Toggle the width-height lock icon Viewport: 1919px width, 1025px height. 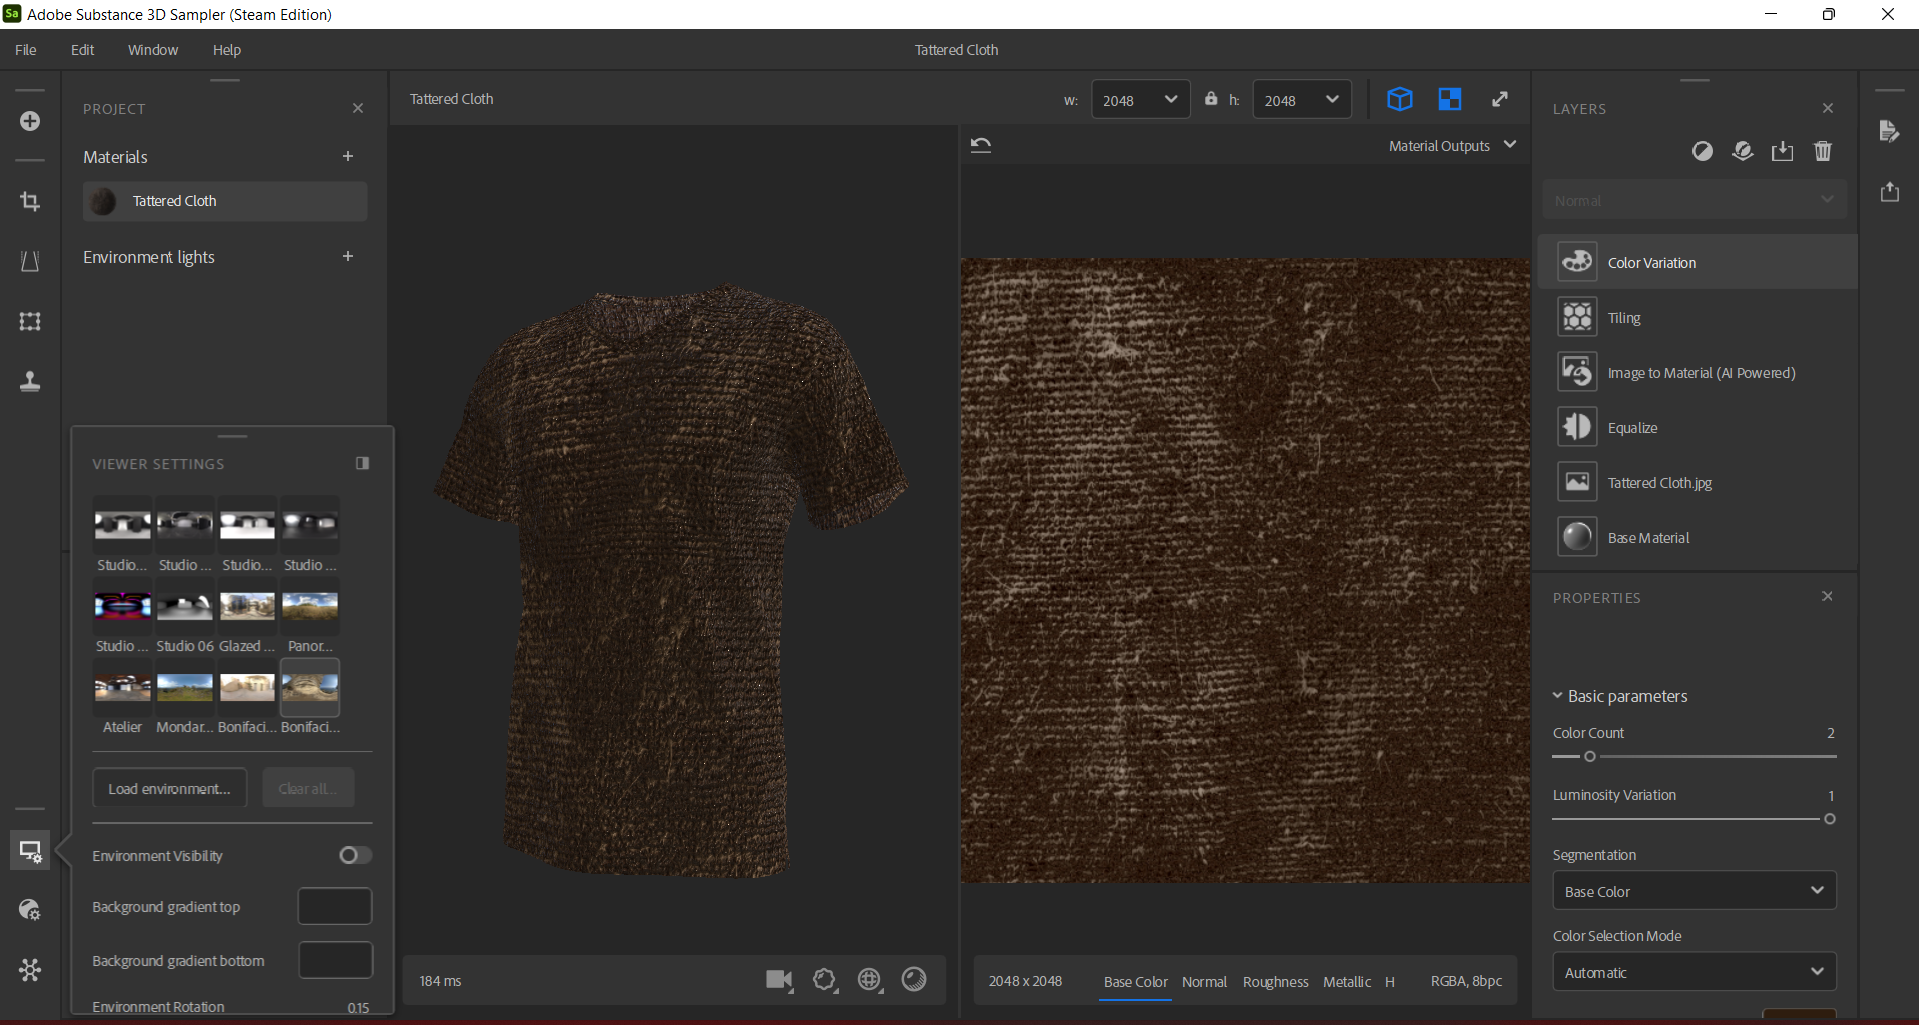pos(1211,99)
